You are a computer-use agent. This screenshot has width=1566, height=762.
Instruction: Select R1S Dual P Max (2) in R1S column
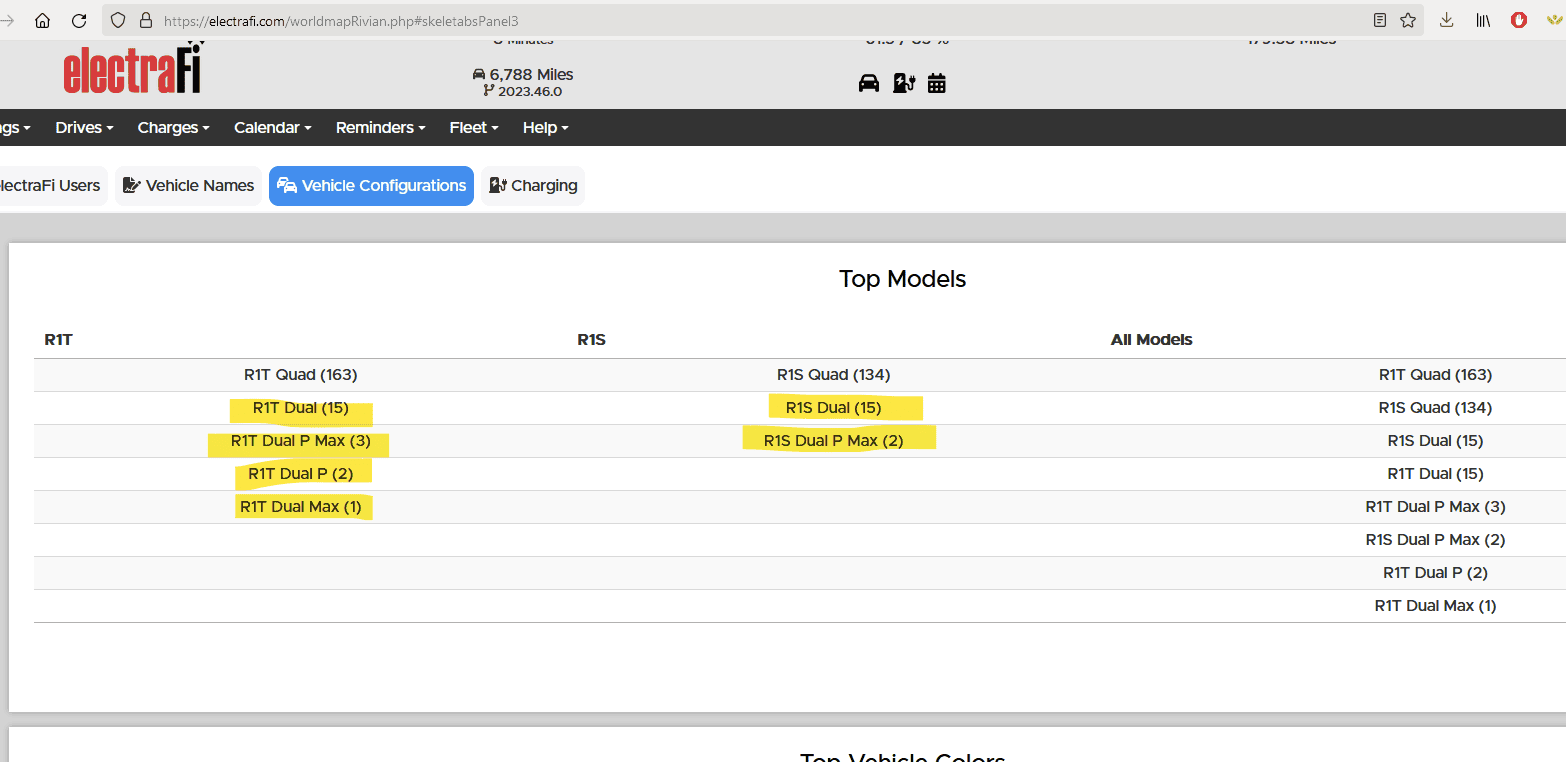pyautogui.click(x=834, y=441)
